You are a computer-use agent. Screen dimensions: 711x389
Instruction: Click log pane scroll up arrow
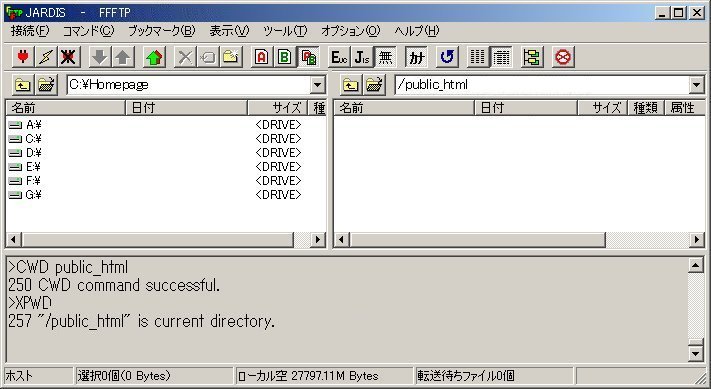[x=696, y=265]
